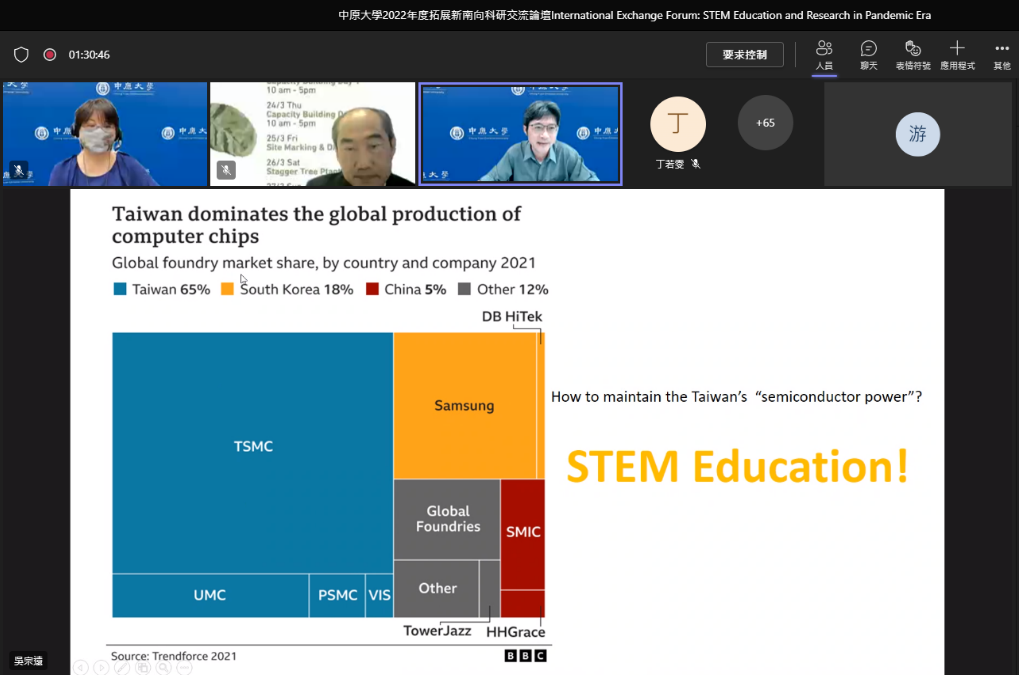This screenshot has width=1019, height=675.
Task: Open the Reactions (表情符號) menu
Action: pyautogui.click(x=913, y=55)
